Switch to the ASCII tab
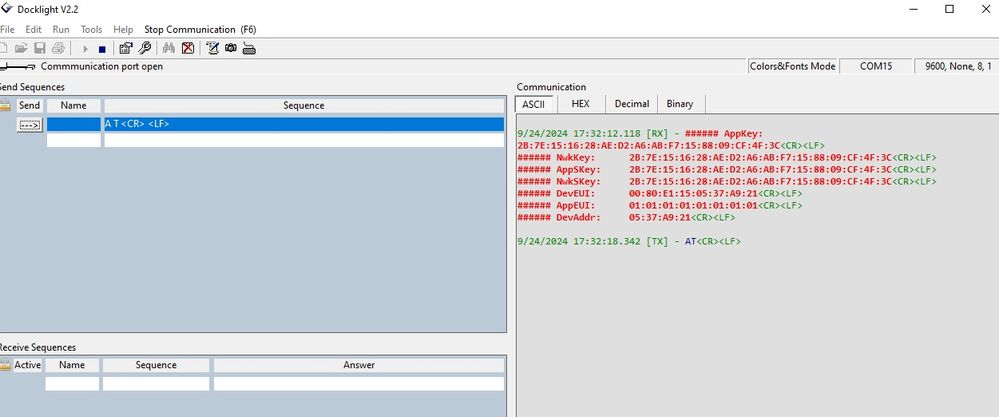The image size is (999, 417). 535,104
